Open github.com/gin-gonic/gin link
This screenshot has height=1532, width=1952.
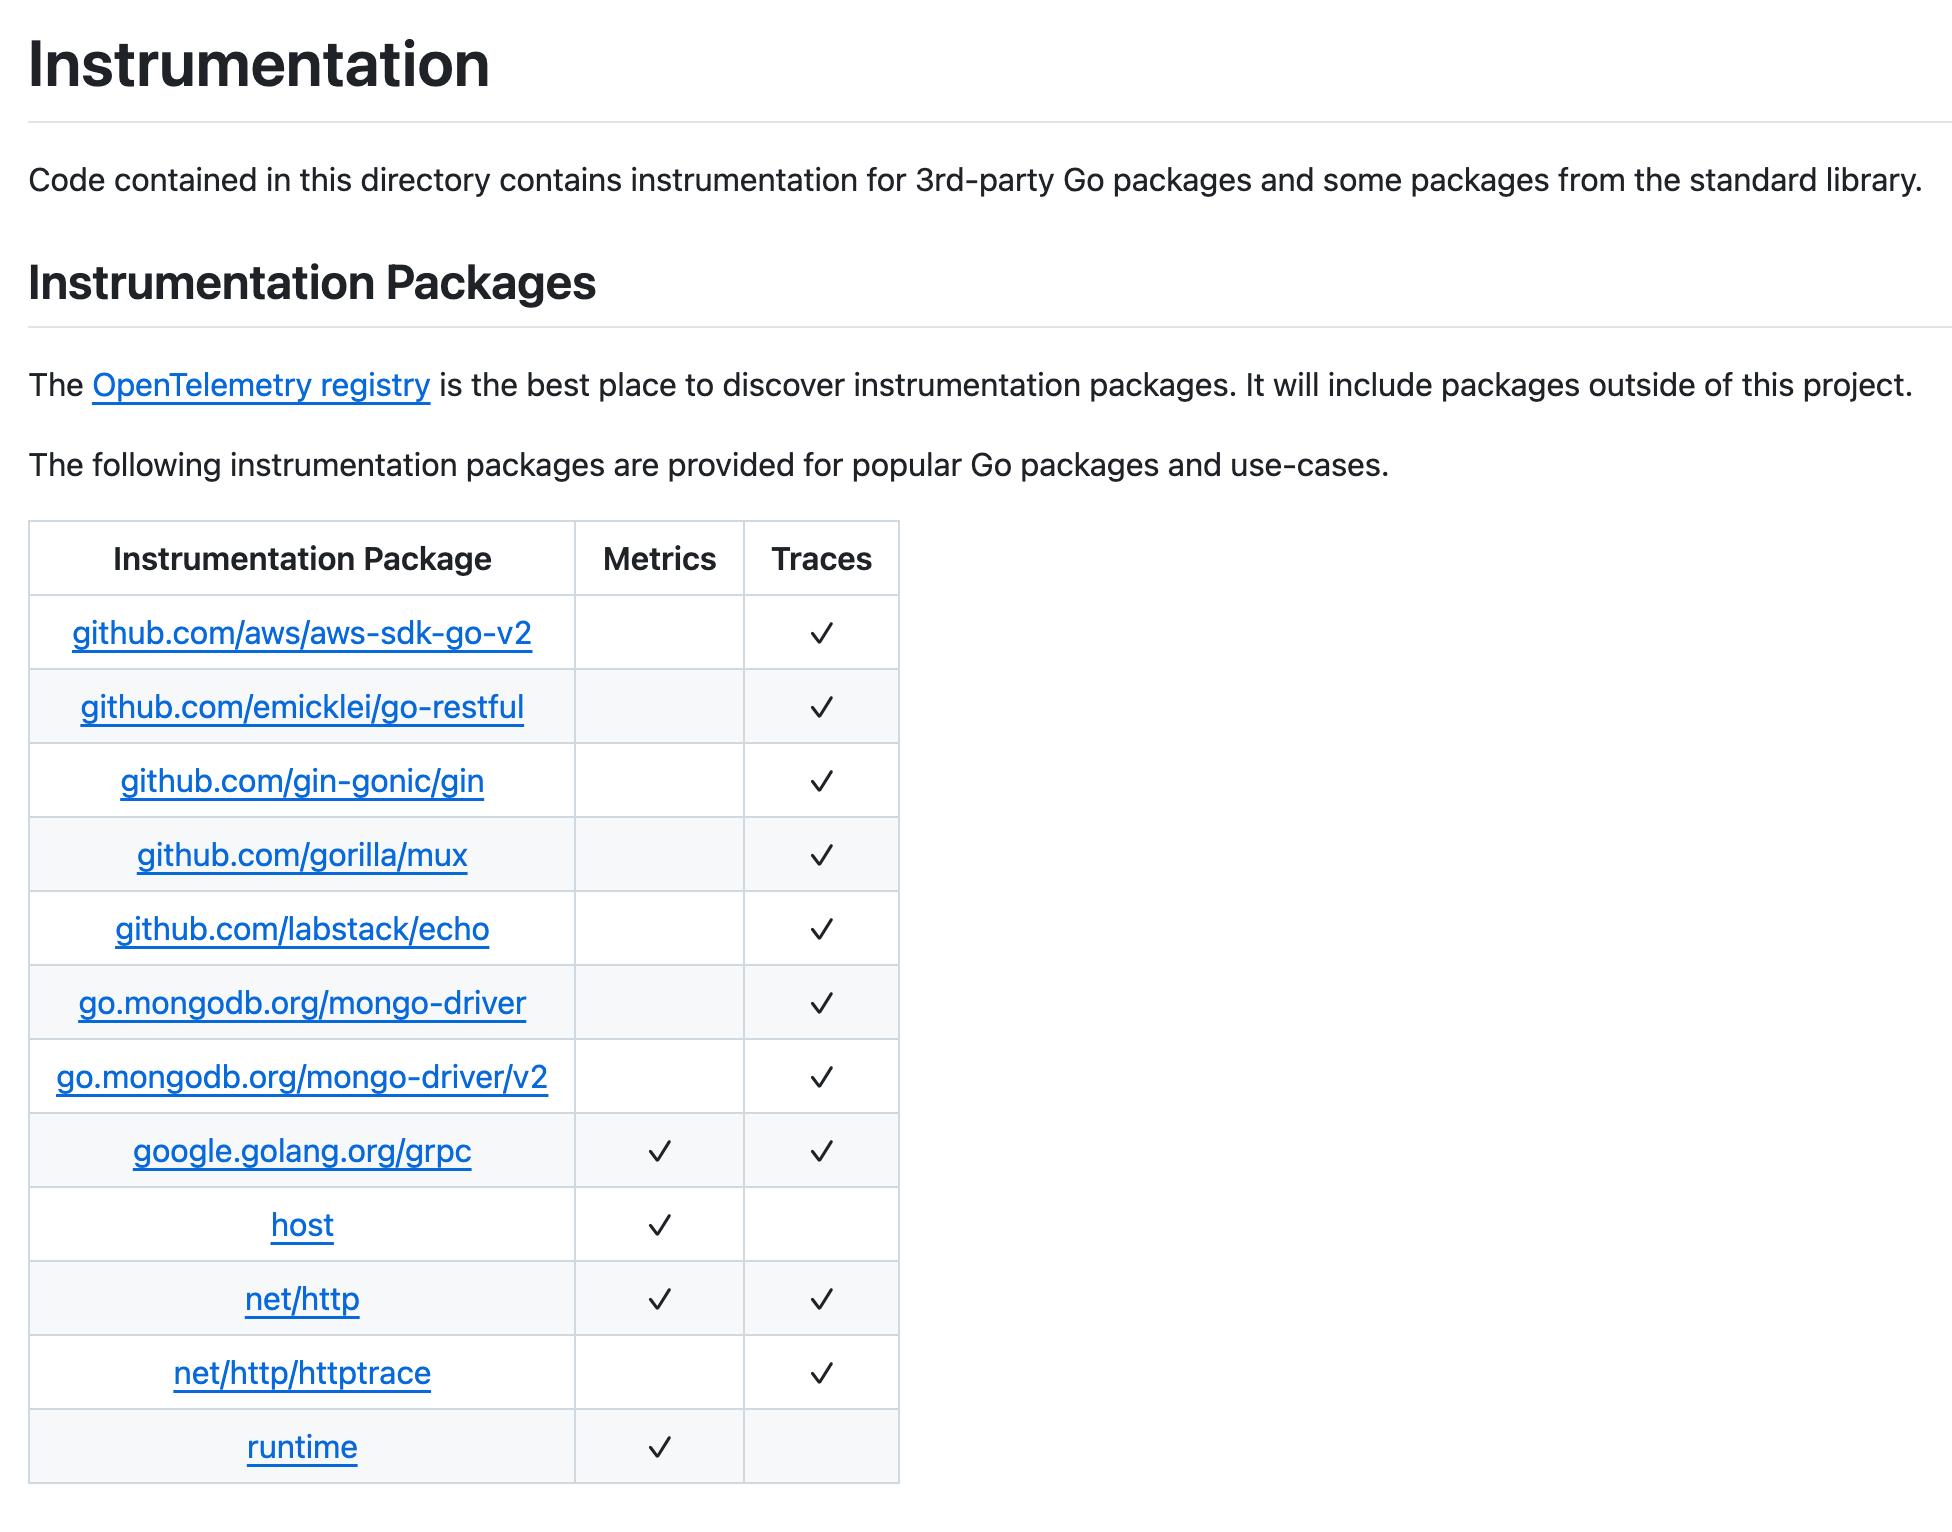point(302,781)
